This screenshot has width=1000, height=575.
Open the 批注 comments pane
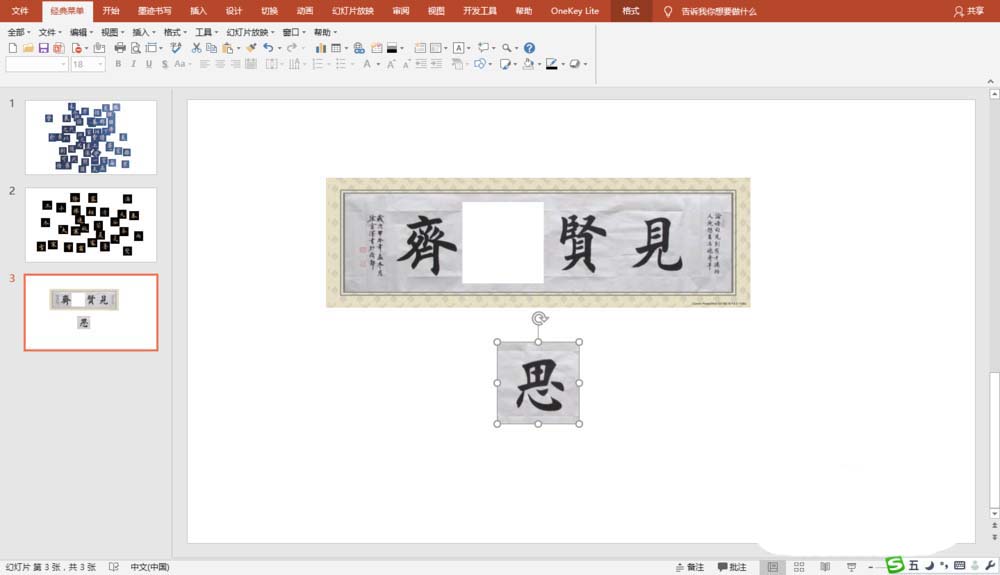point(732,567)
